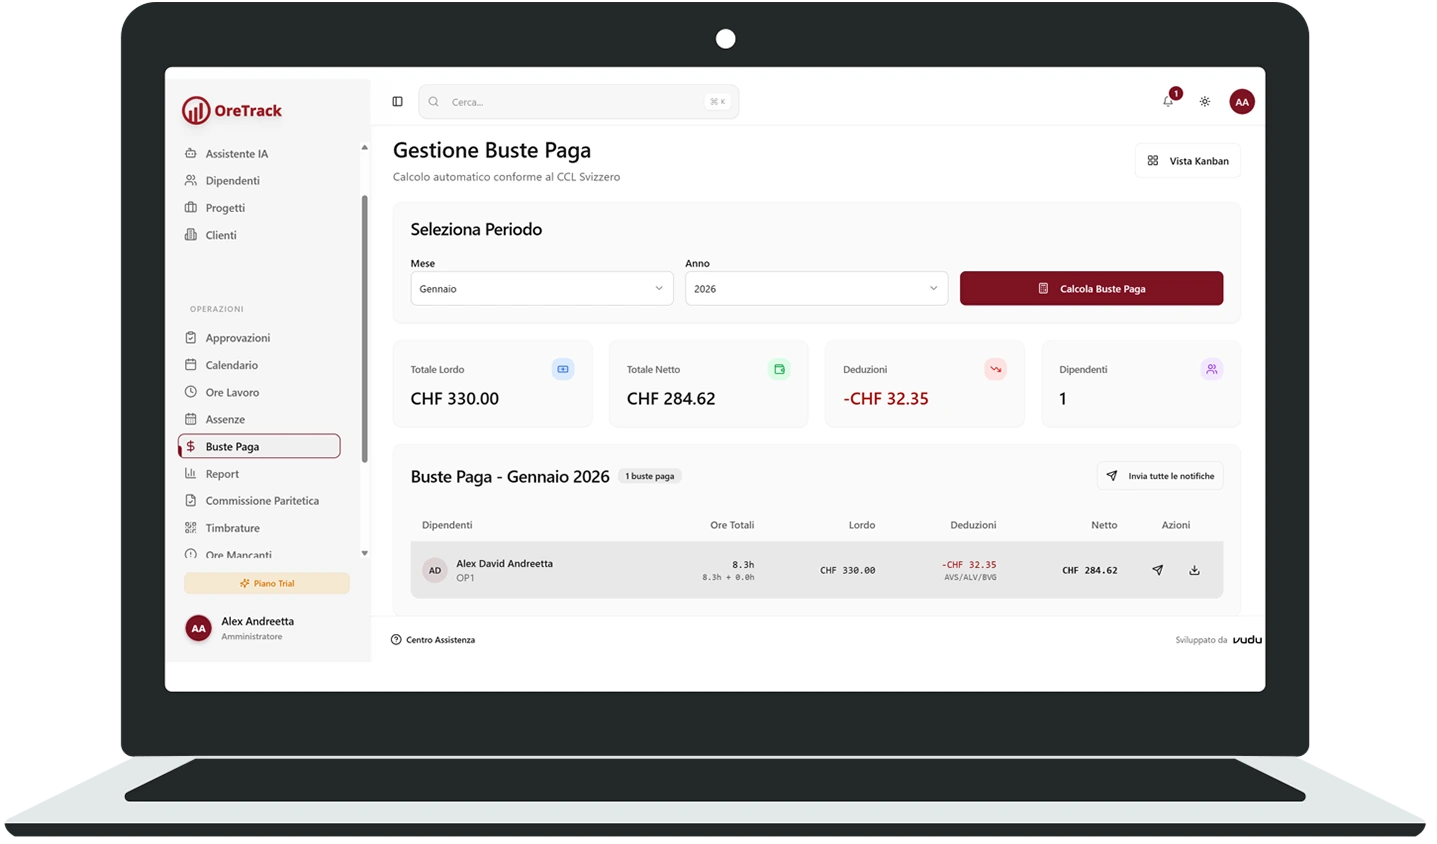Viewport: 1437px width, 844px height.
Task: Toggle the sidebar collapse icon
Action: [x=397, y=101]
